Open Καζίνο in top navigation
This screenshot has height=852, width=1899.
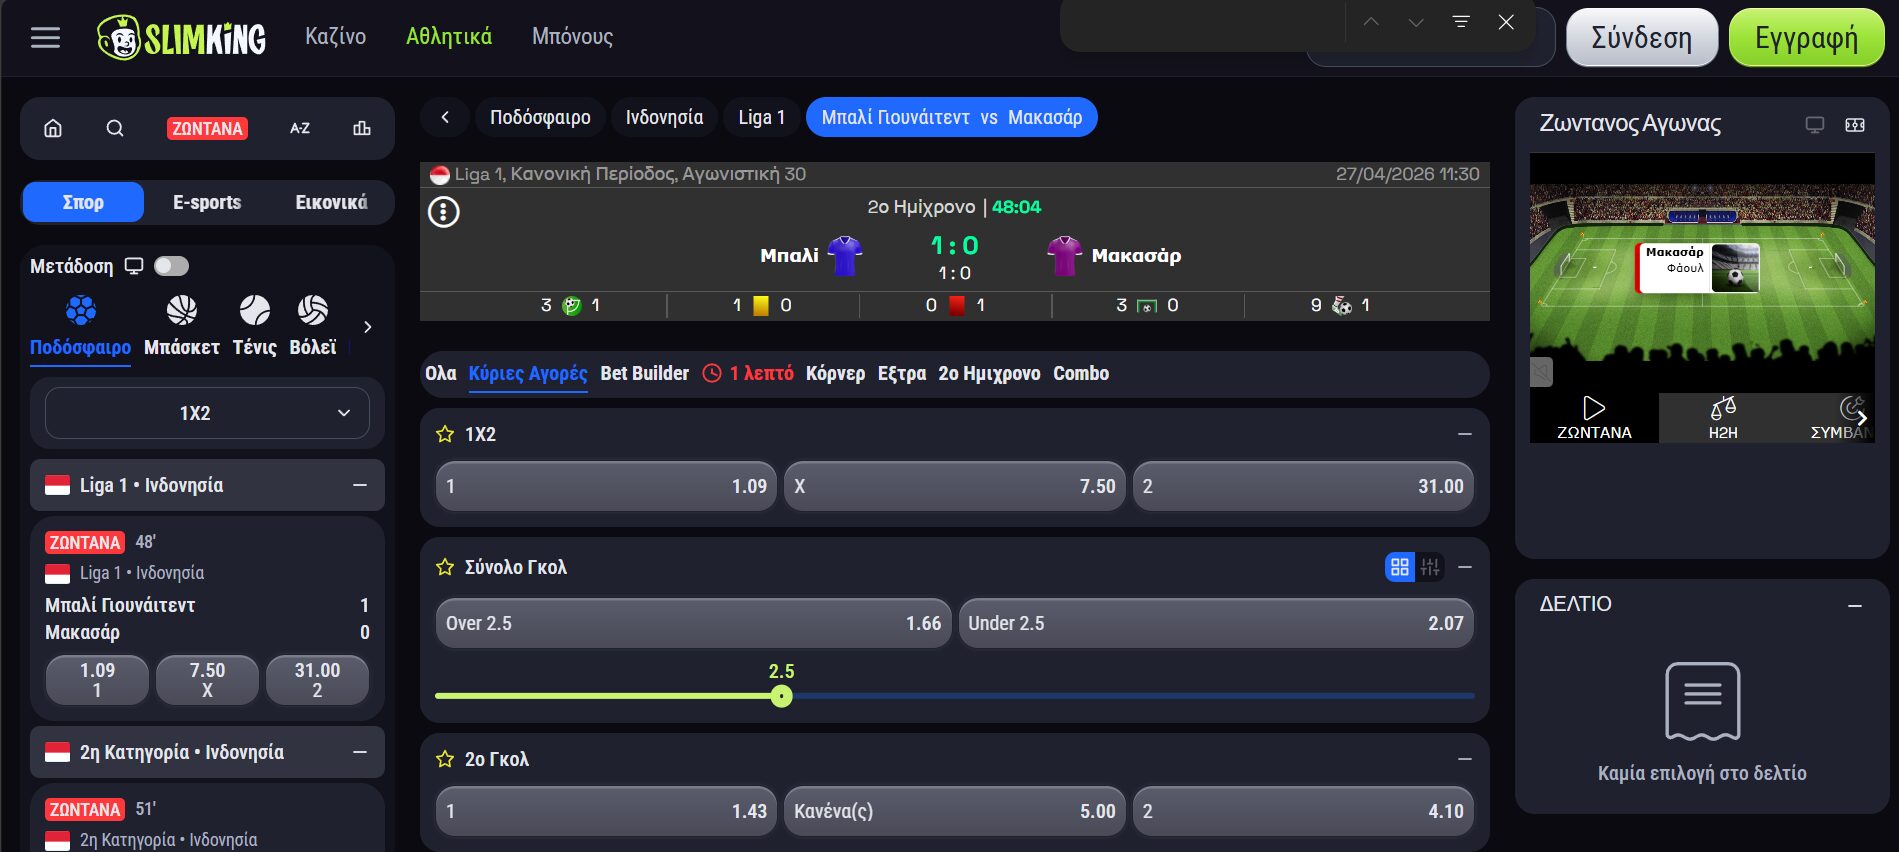tap(335, 37)
